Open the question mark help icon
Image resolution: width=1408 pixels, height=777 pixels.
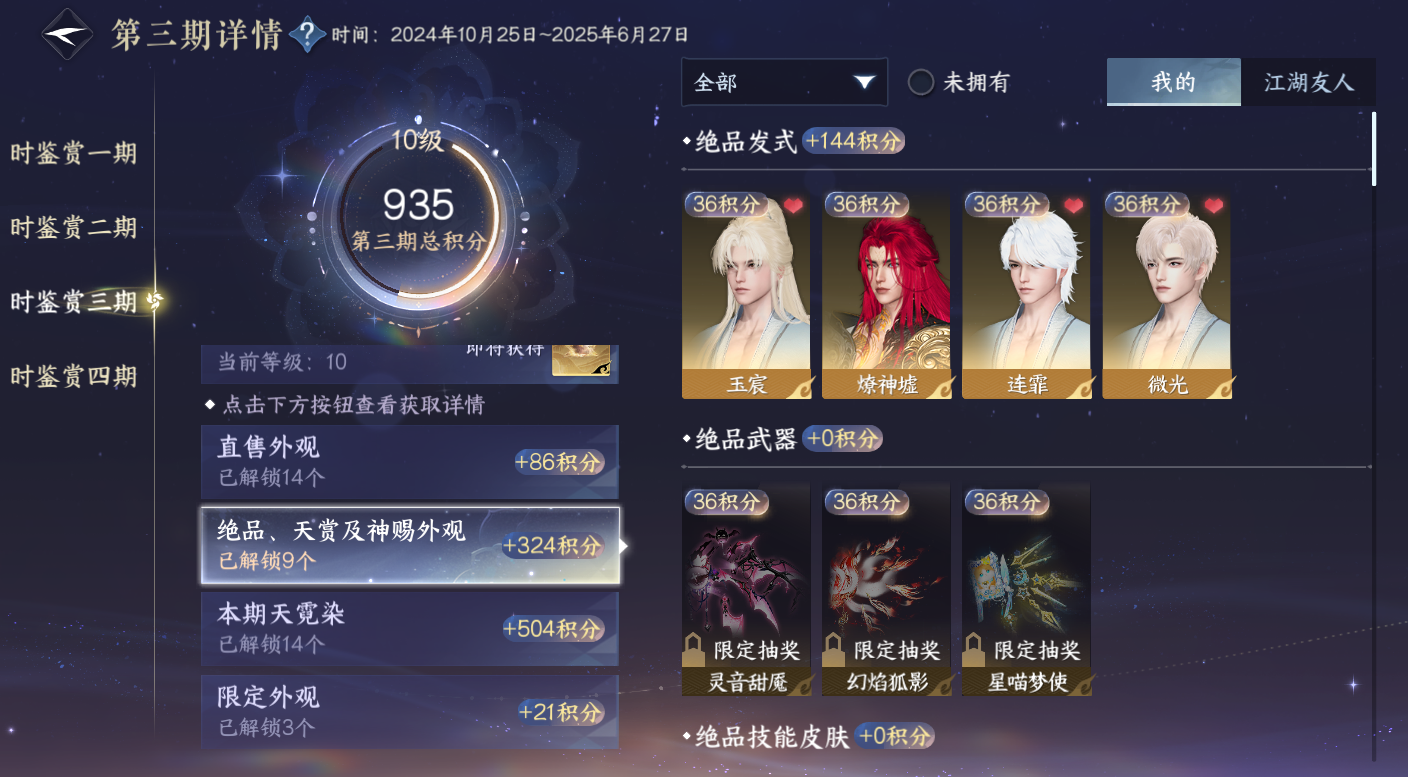(307, 35)
